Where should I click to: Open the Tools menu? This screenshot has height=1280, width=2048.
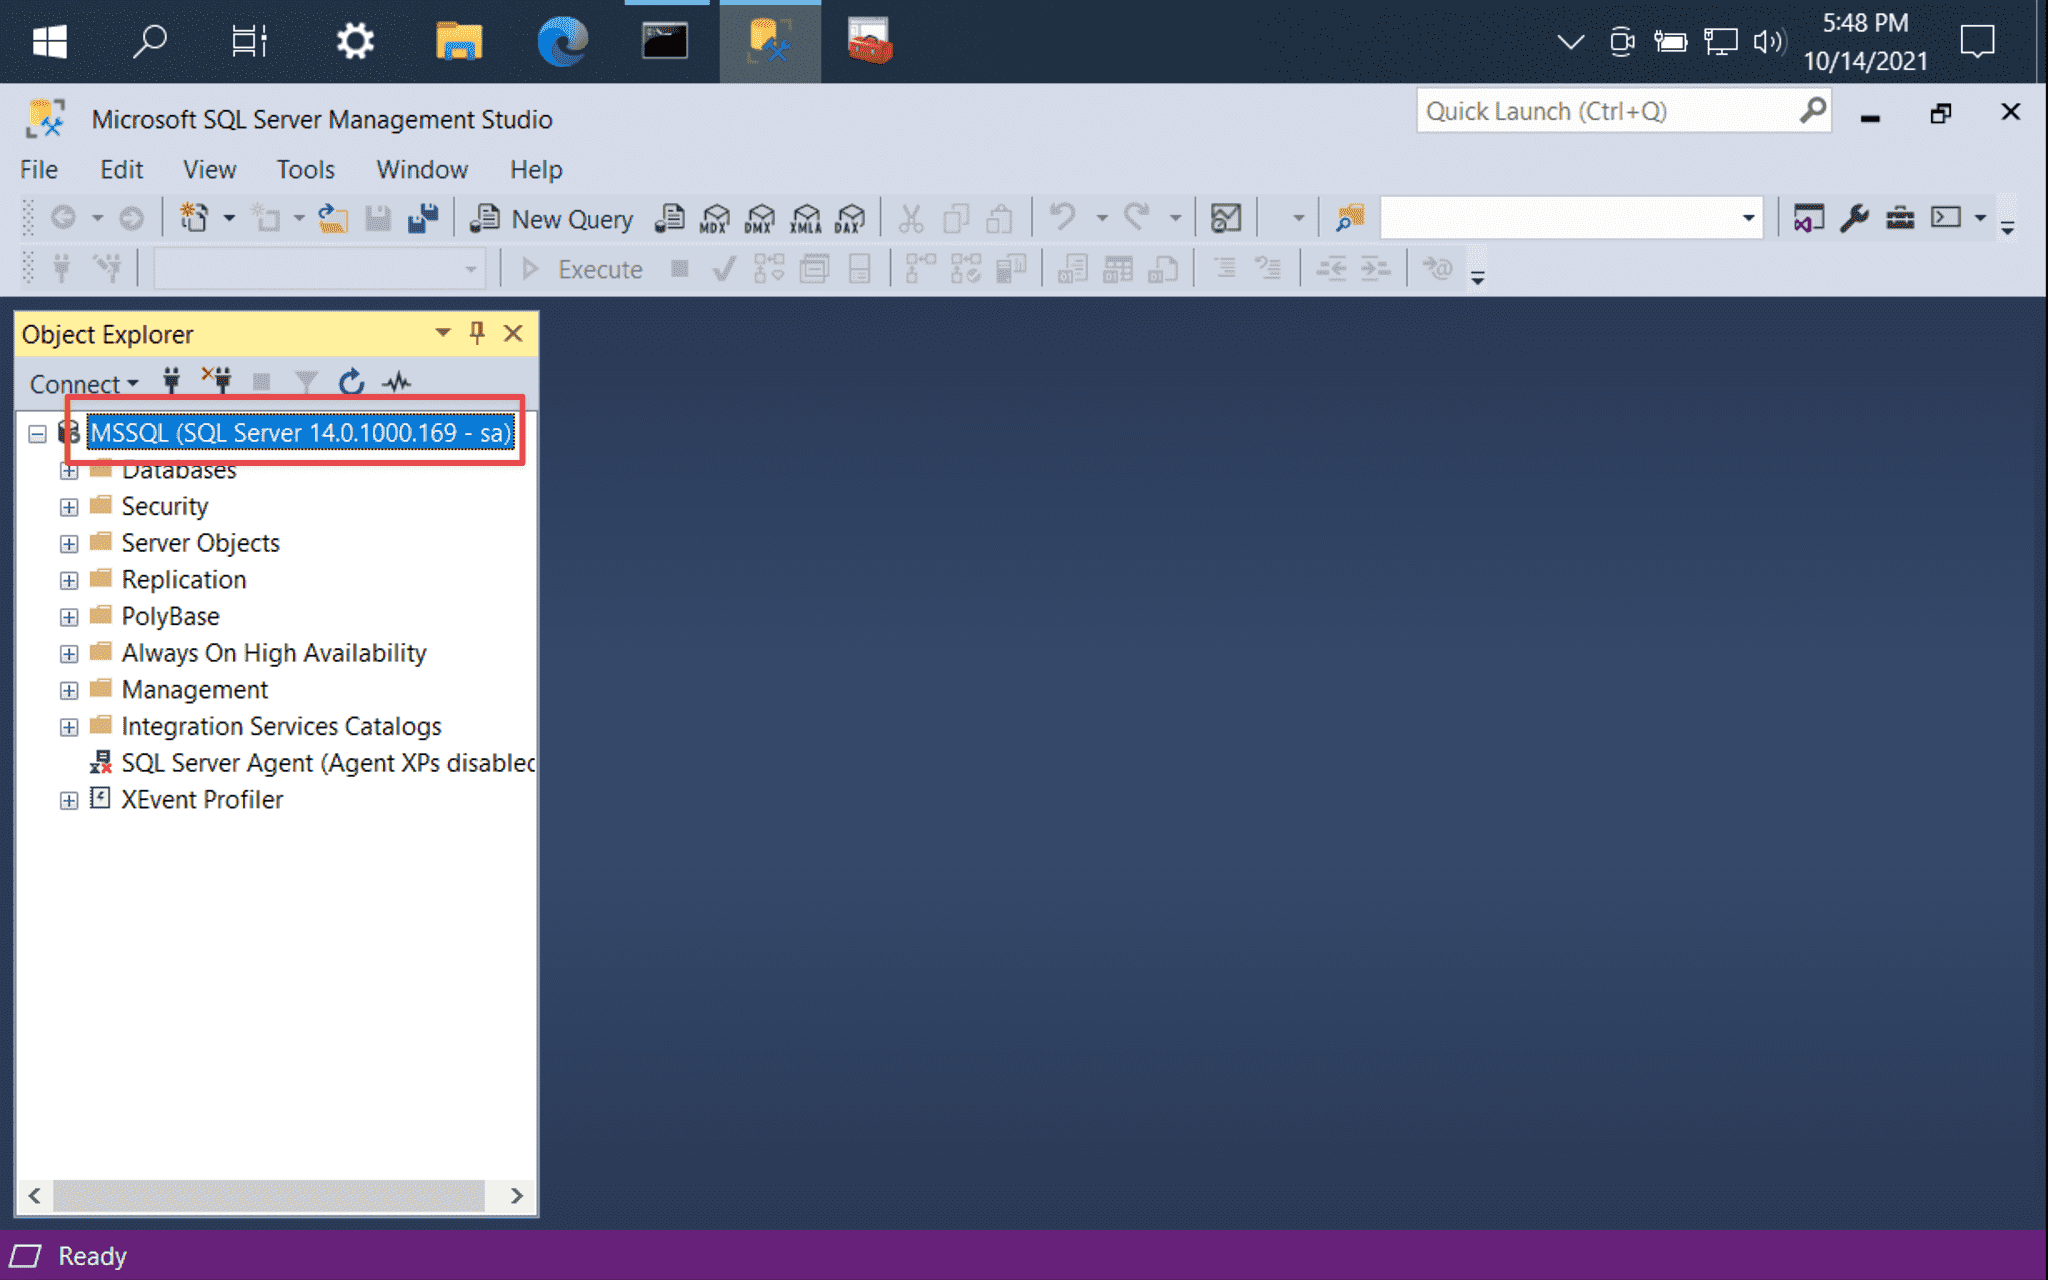pyautogui.click(x=305, y=169)
